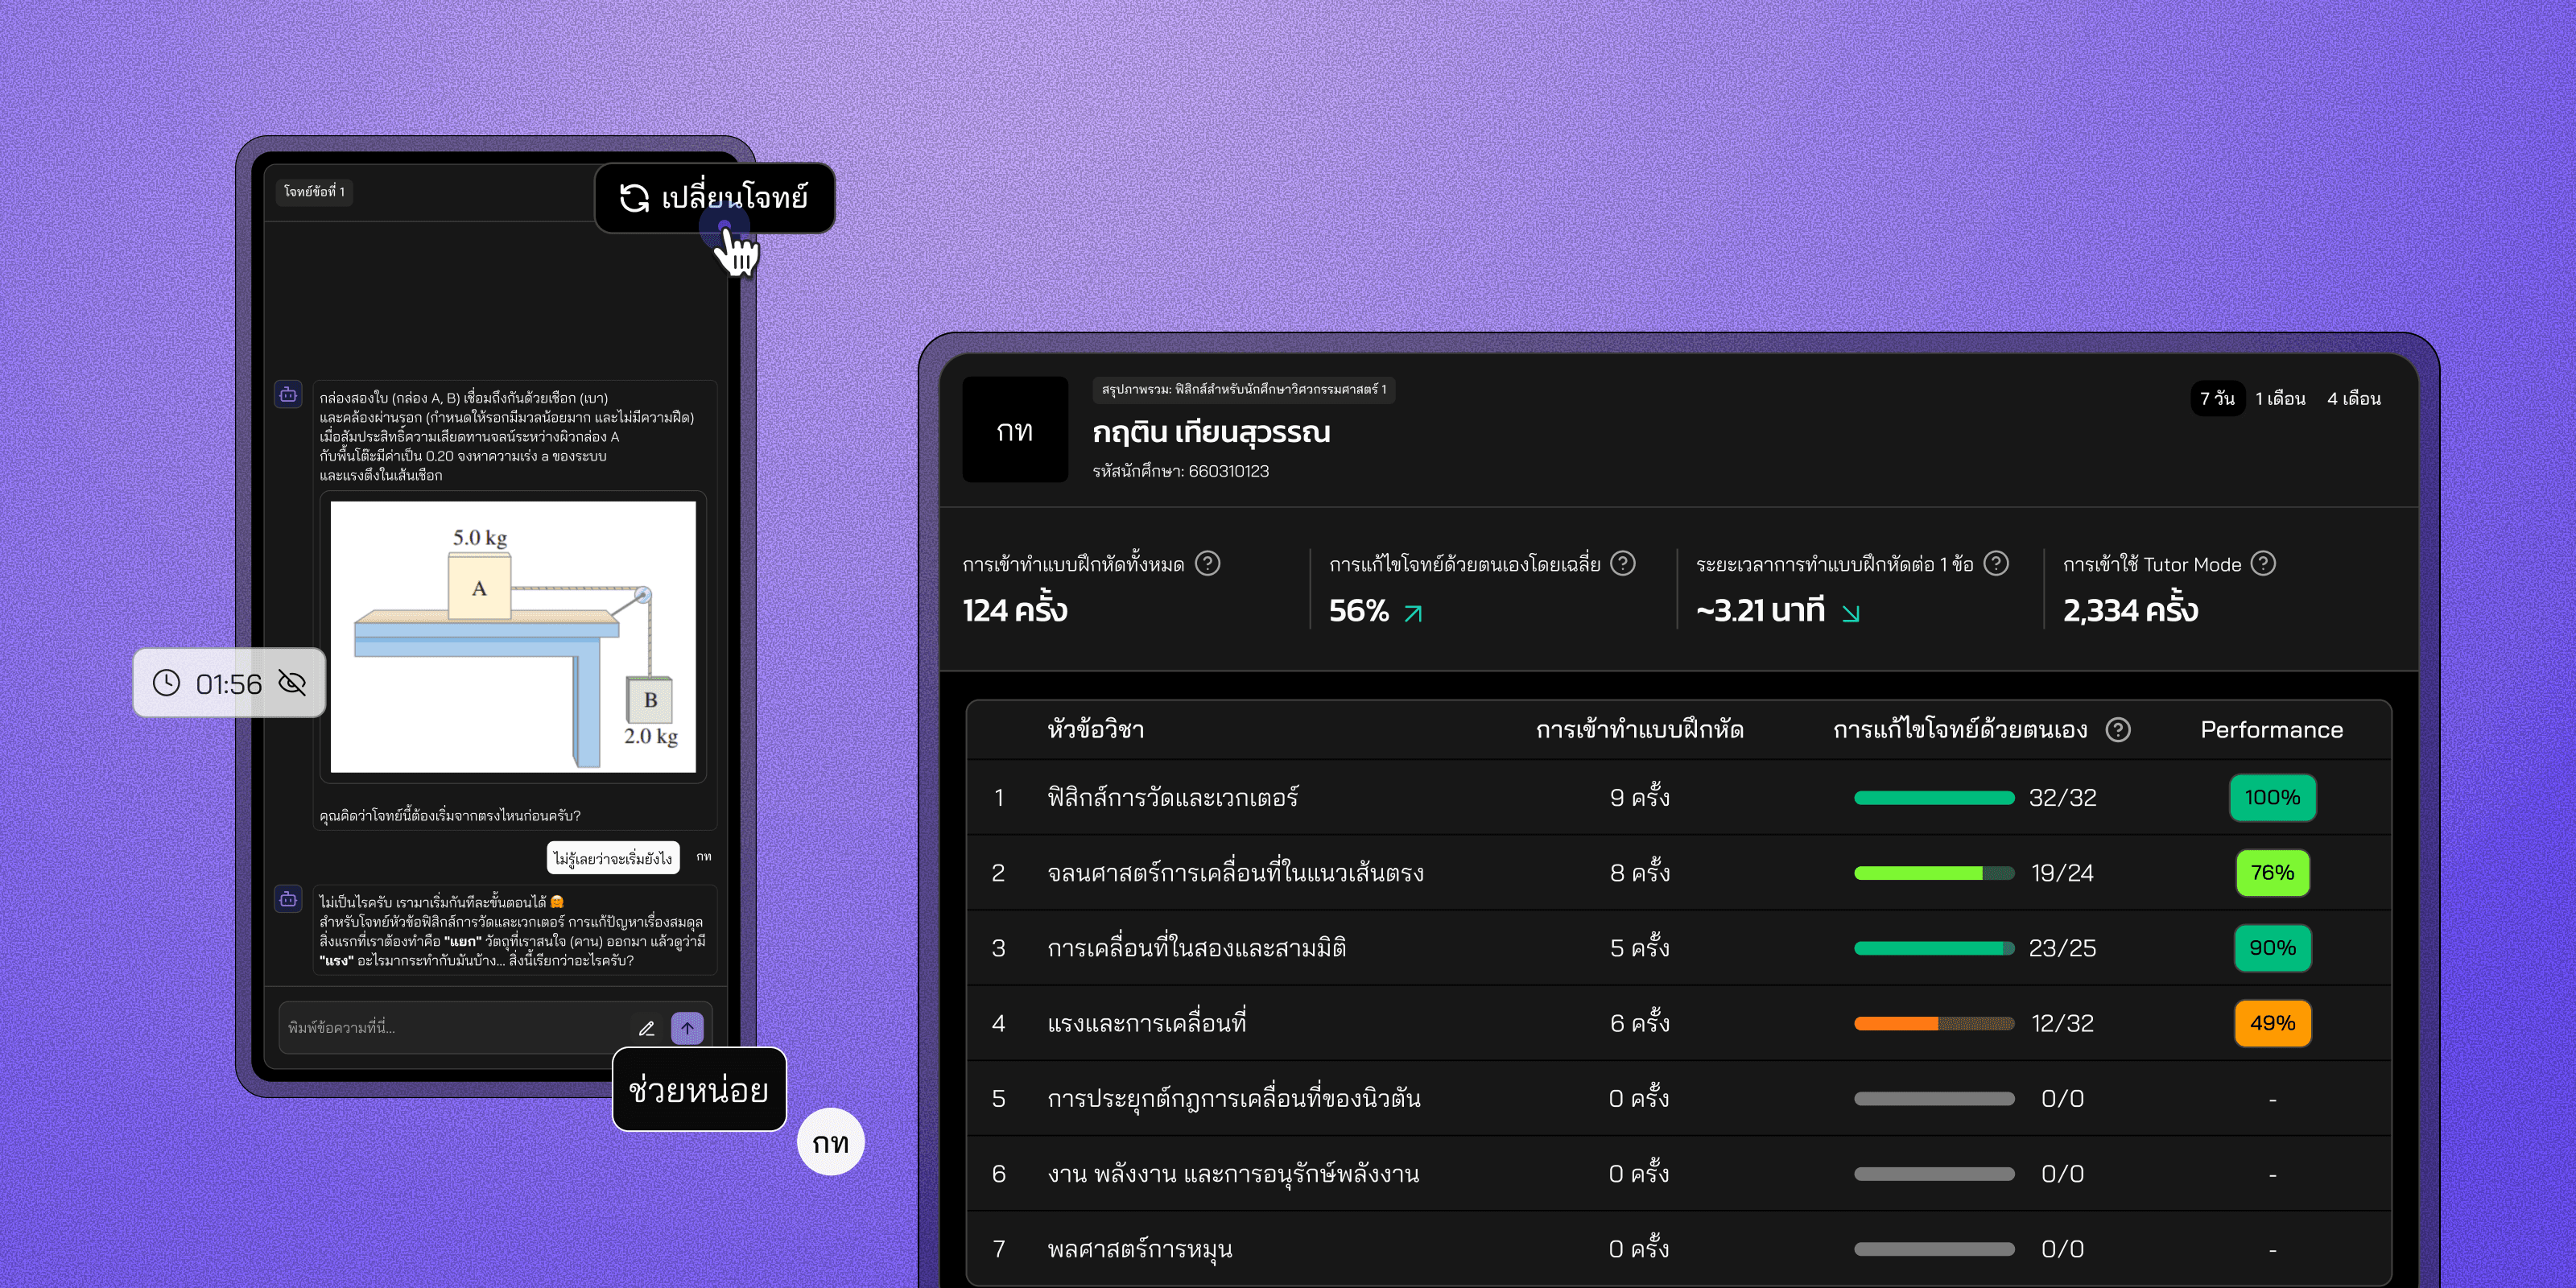2576x1288 pixels.
Task: Hide the timer using crossed-eye icon
Action: coord(292,683)
